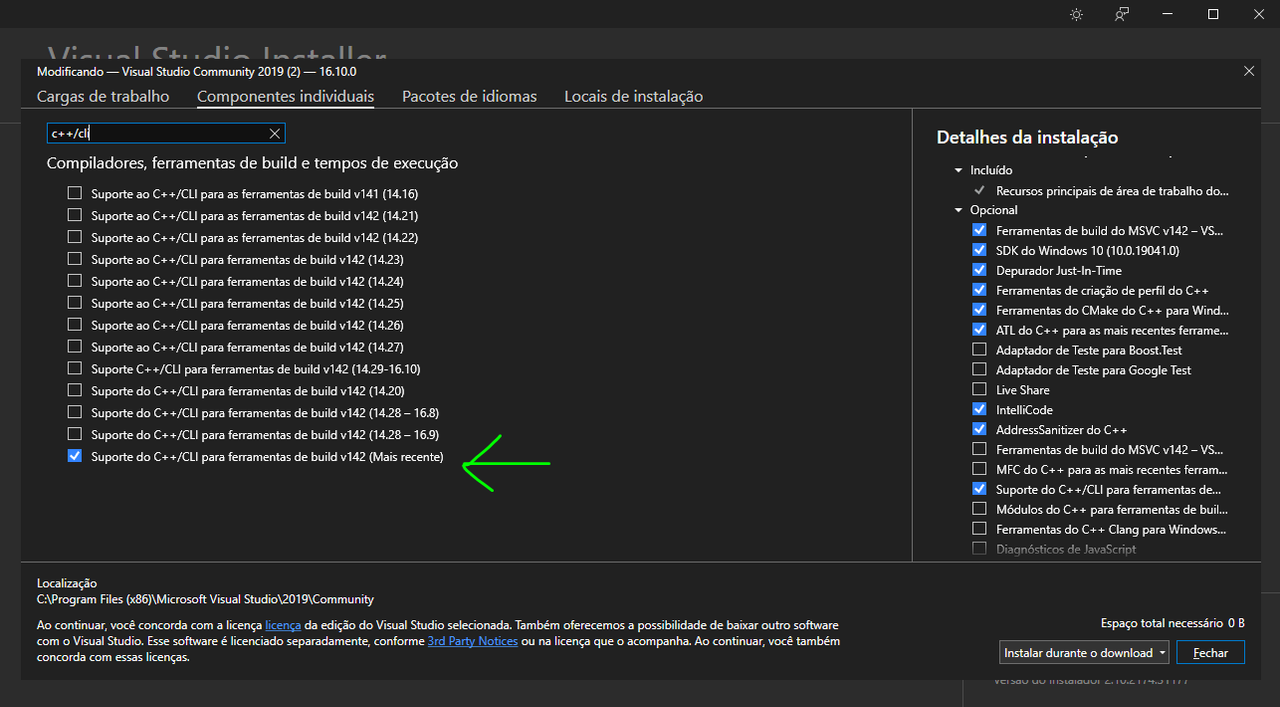The width and height of the screenshot is (1280, 707).
Task: Click the Fechar button
Action: click(1210, 653)
